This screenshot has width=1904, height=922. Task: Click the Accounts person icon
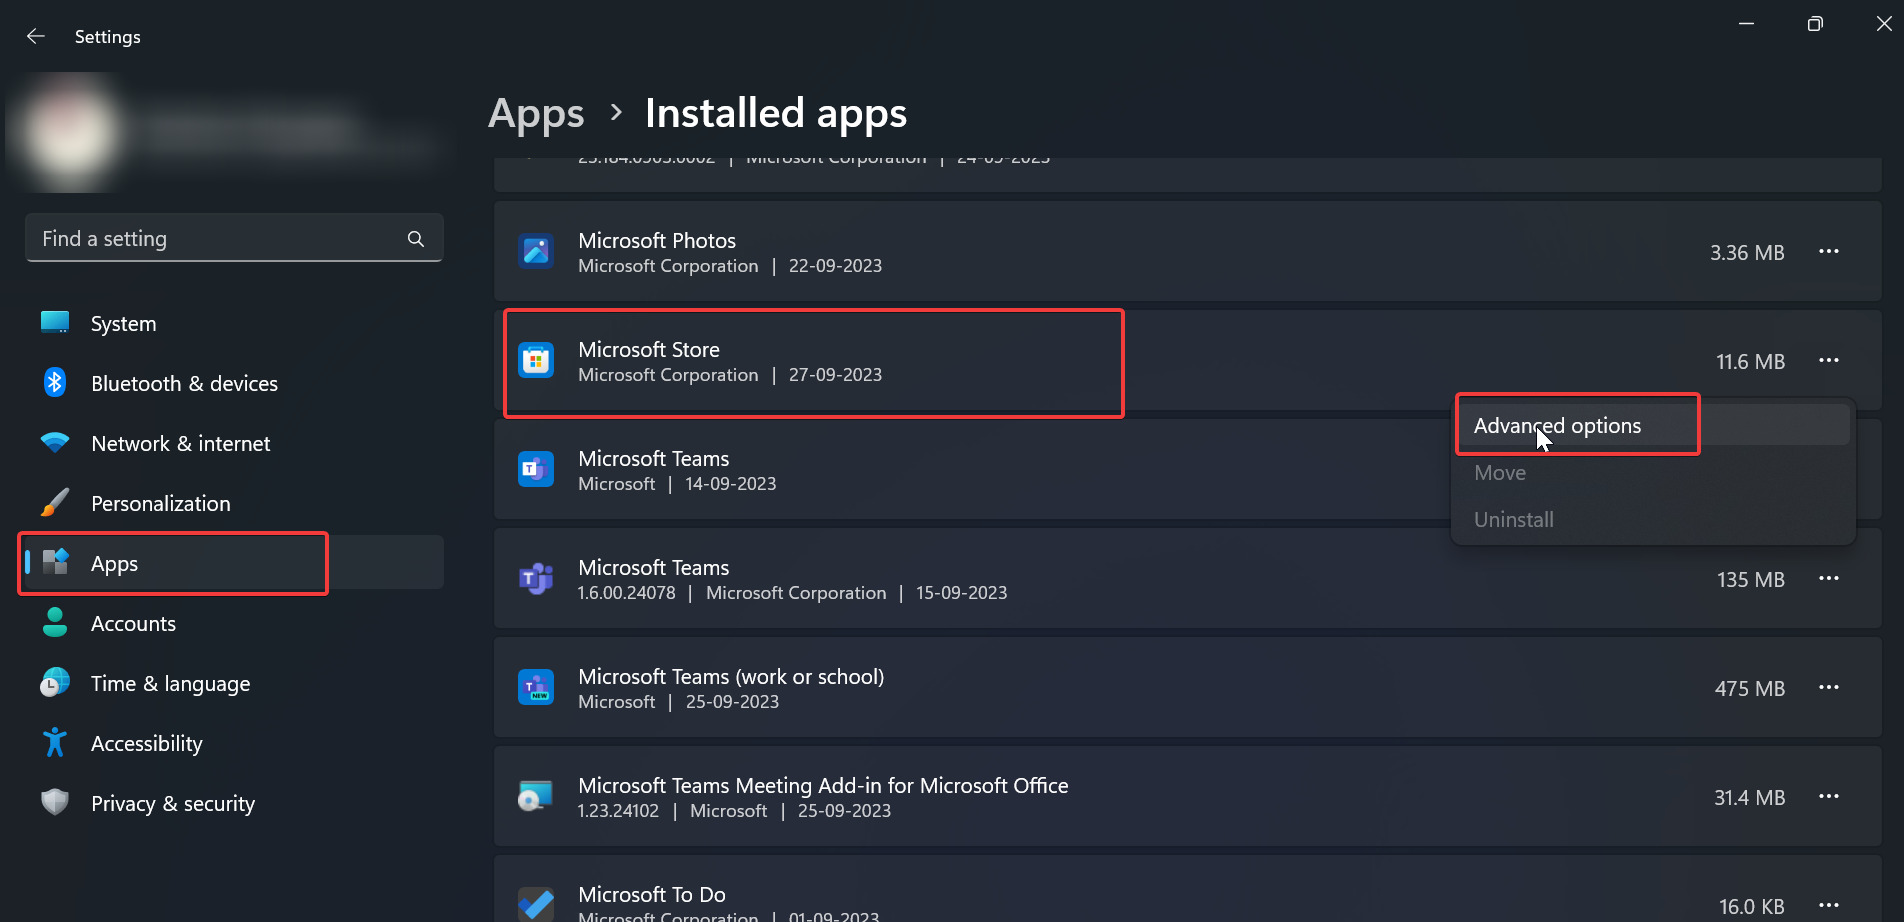pyautogui.click(x=55, y=622)
